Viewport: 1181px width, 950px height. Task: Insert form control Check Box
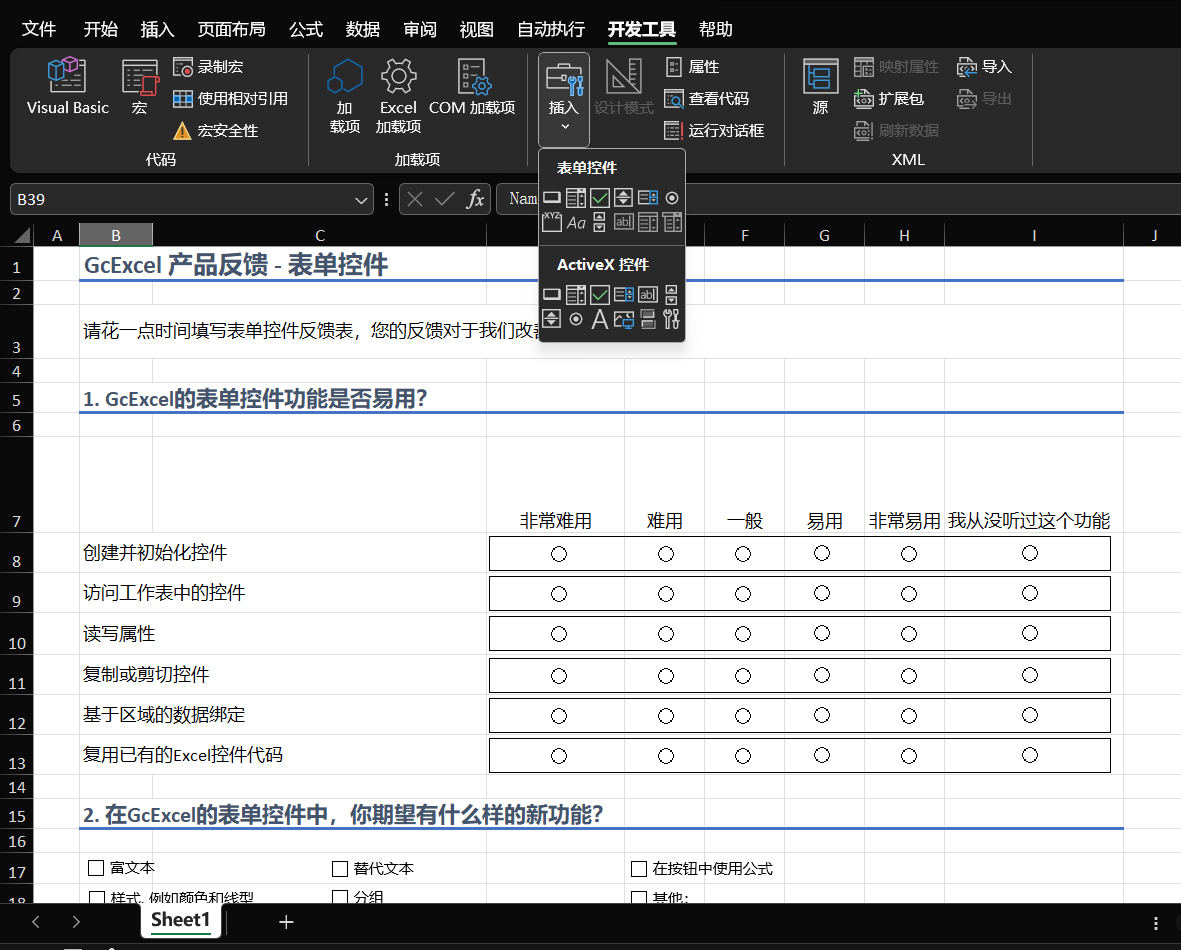click(x=600, y=198)
